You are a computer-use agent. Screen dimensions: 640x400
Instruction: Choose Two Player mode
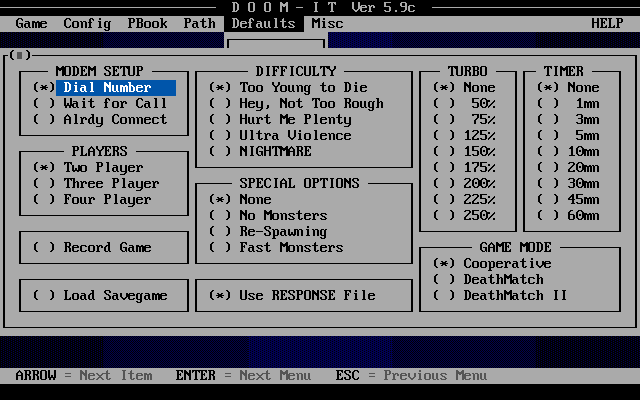coord(88,167)
